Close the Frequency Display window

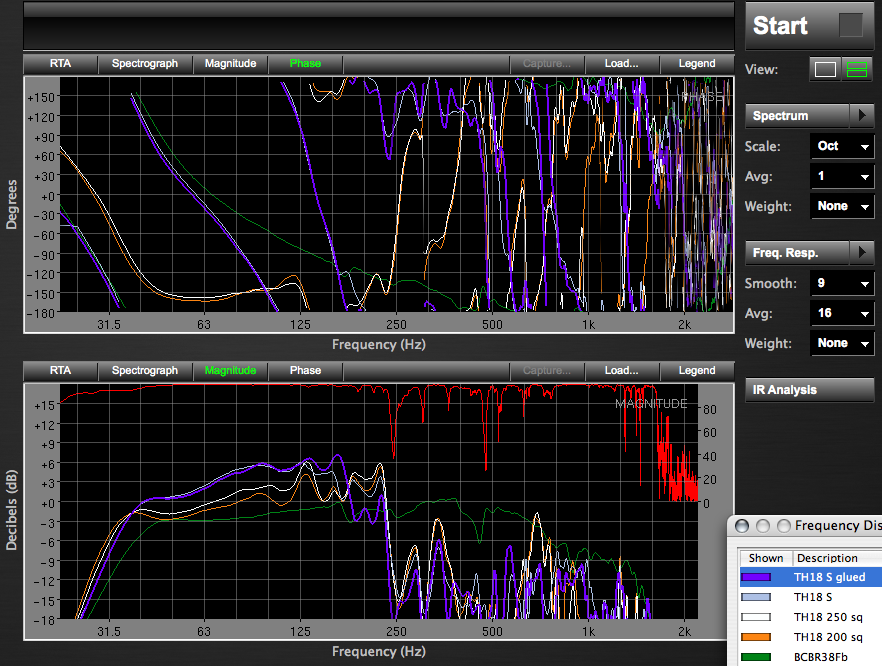pos(742,526)
